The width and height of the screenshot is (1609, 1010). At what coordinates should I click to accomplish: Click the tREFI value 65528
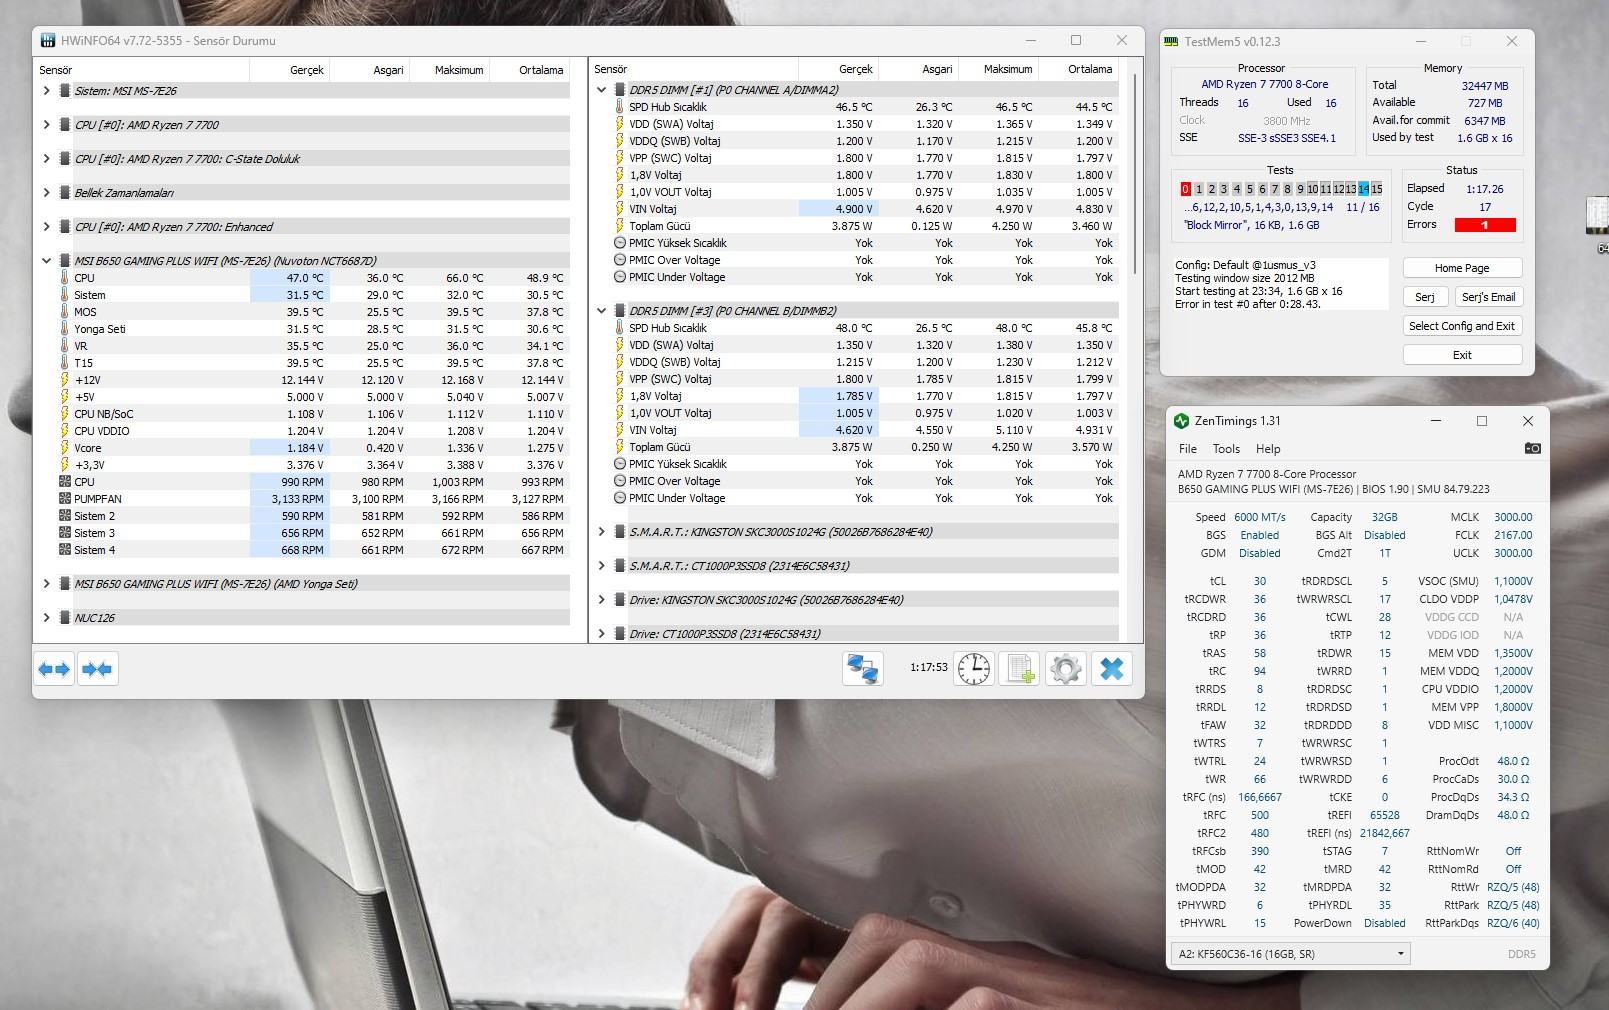tap(1384, 815)
